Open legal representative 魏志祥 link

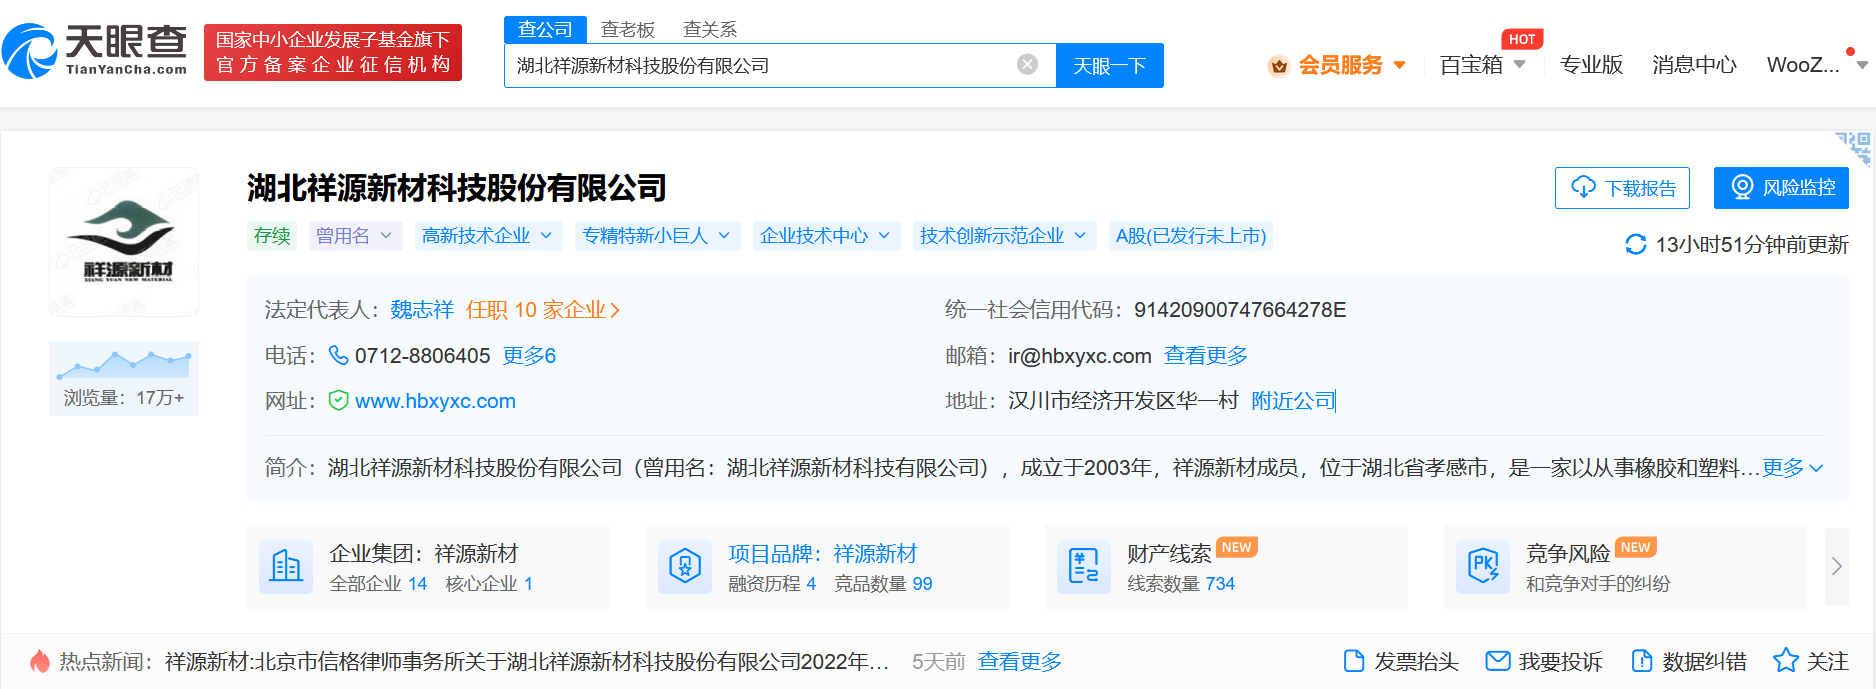tap(422, 310)
